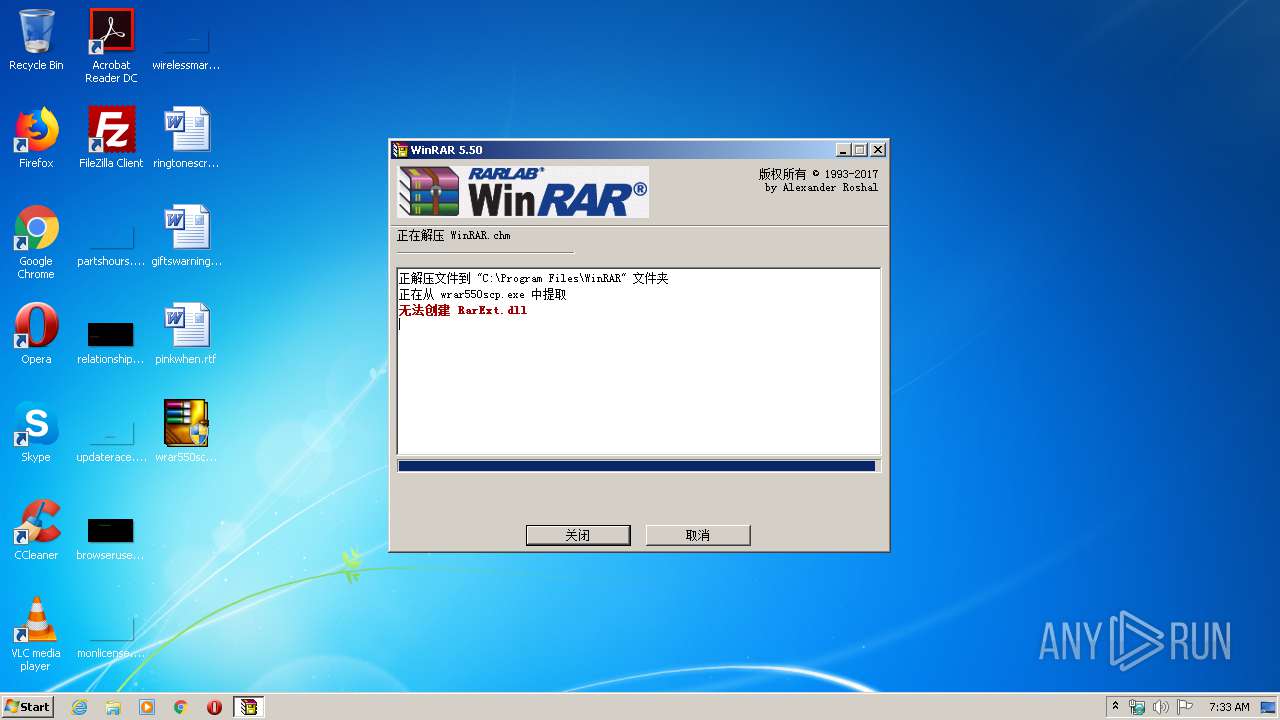Click the 取消 button in WinRAR
The width and height of the screenshot is (1280, 720).
(x=698, y=535)
